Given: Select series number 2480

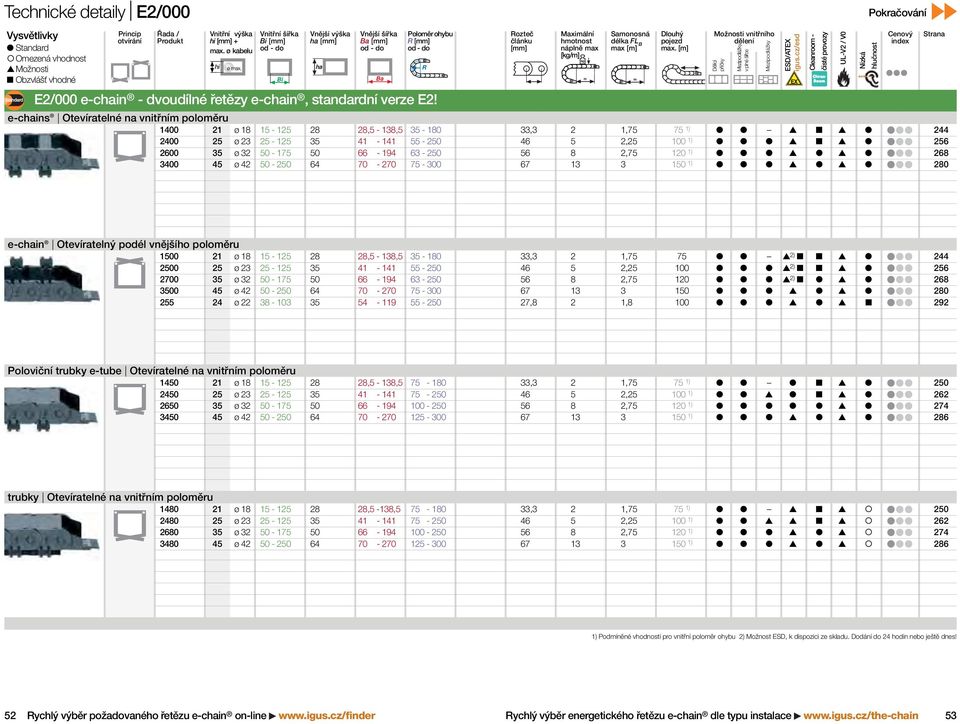Looking at the screenshot, I should pos(169,521).
